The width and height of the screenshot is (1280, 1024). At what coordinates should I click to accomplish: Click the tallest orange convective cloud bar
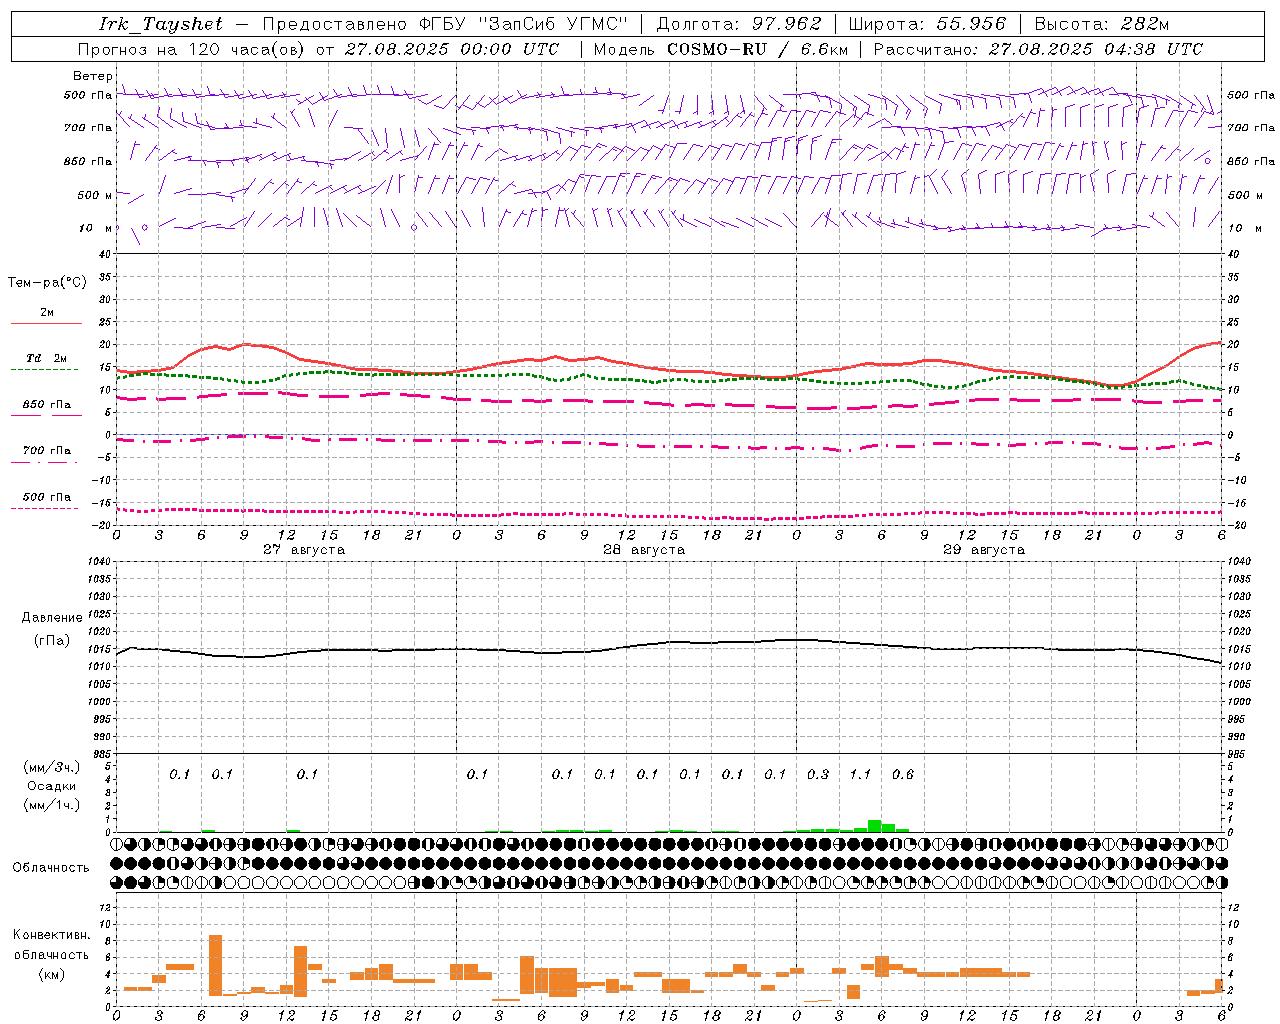tap(215, 965)
